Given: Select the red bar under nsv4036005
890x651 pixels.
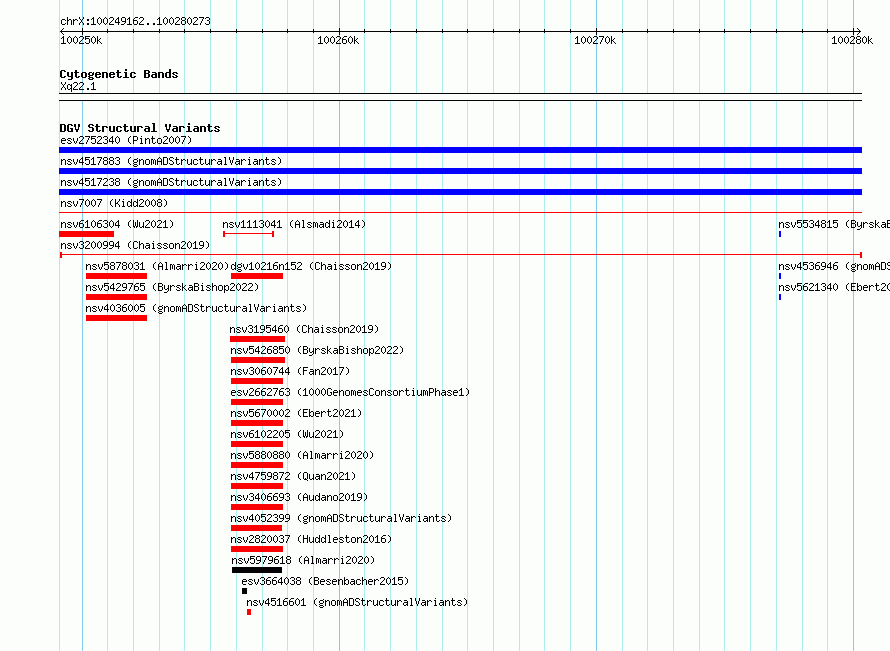Looking at the screenshot, I should (116, 318).
